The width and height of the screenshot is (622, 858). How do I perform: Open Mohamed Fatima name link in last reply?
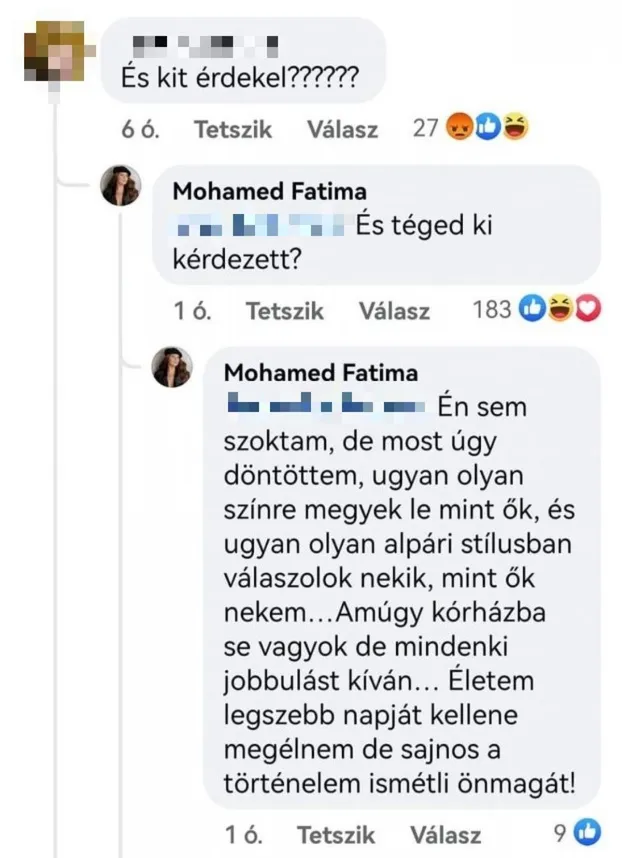pos(320,372)
